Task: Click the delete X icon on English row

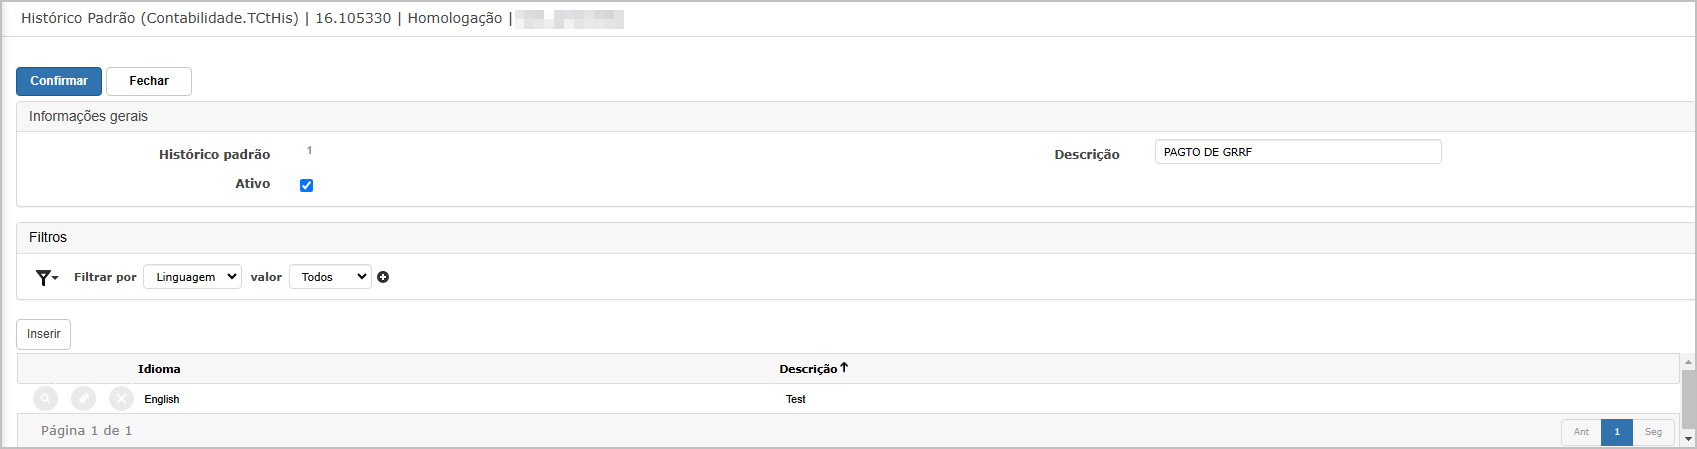Action: 121,399
